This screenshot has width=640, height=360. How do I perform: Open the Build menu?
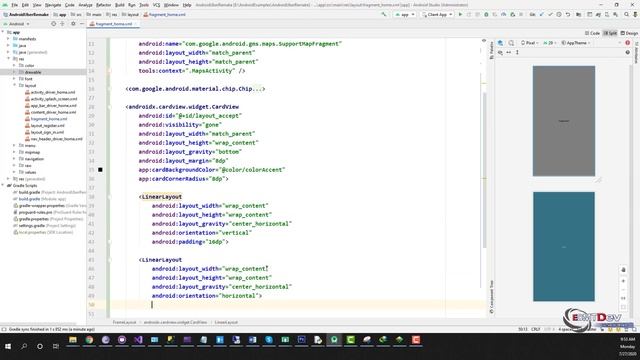pyautogui.click(x=120, y=5)
